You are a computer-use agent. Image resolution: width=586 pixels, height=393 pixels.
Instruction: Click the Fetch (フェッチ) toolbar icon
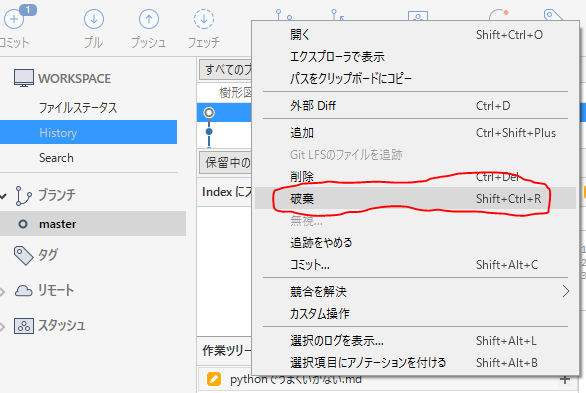204,19
